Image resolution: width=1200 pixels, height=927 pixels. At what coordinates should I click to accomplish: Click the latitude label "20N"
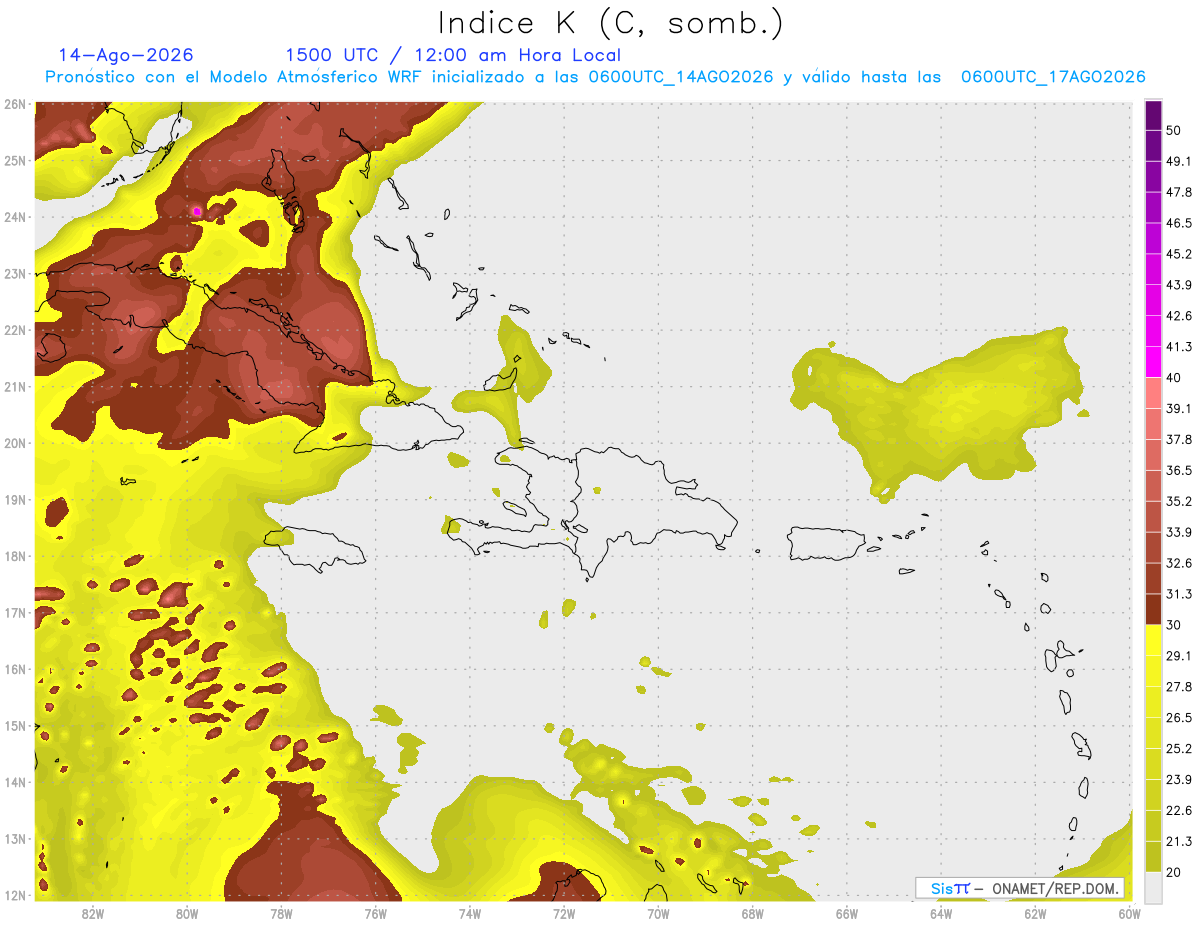tap(15, 443)
